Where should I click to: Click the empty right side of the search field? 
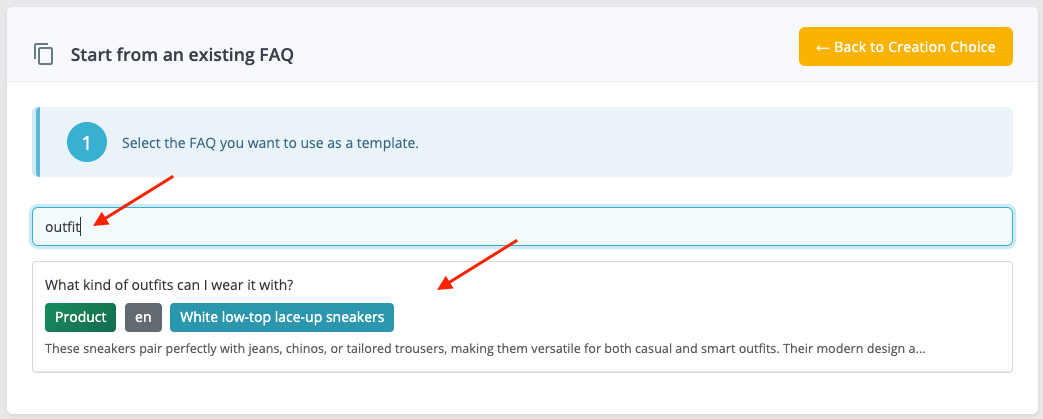tap(800, 227)
